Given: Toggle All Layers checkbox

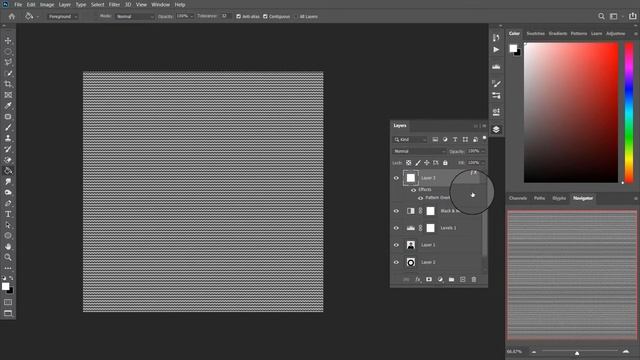Looking at the screenshot, I should pyautogui.click(x=296, y=17).
